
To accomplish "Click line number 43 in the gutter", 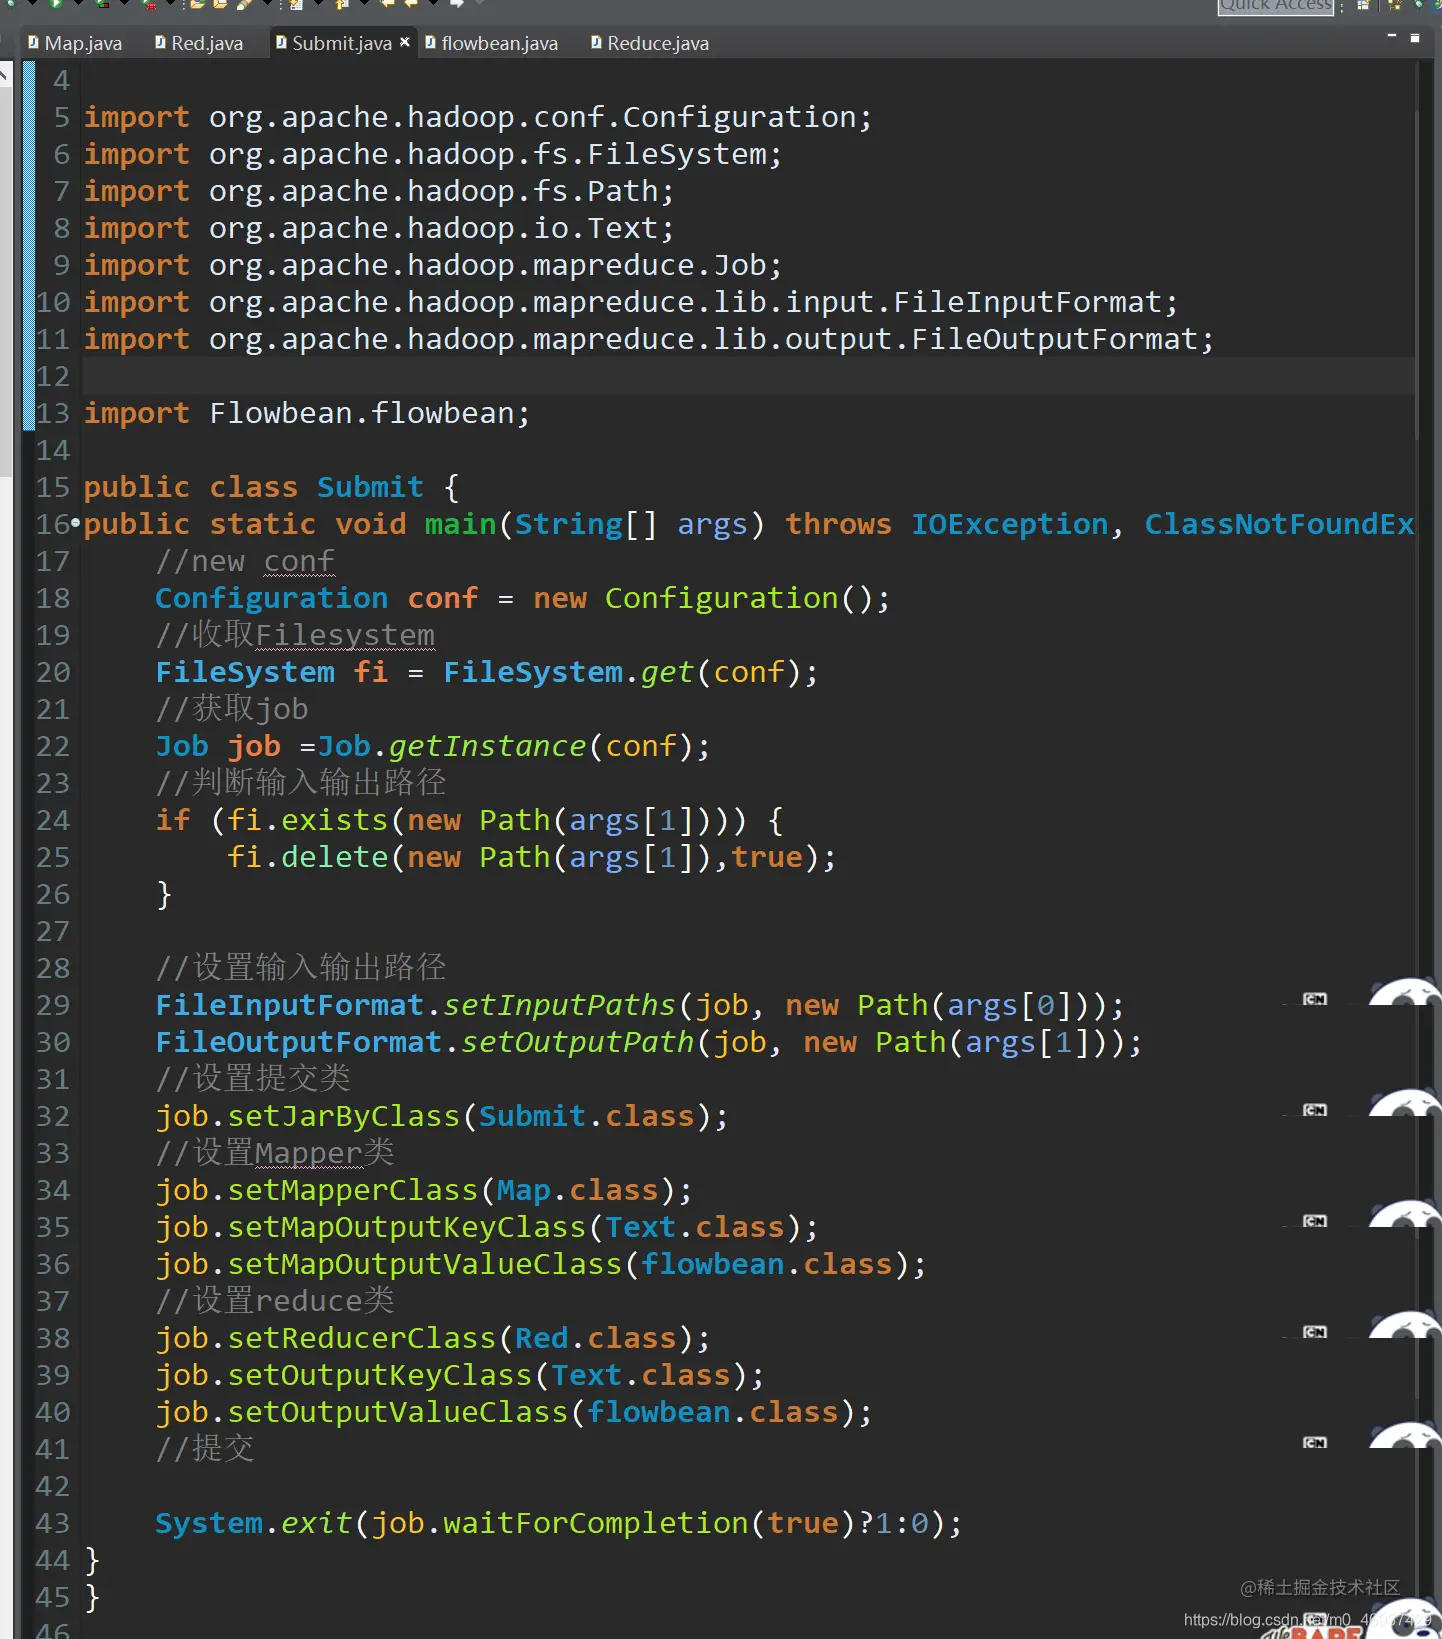I will click(x=53, y=1523).
